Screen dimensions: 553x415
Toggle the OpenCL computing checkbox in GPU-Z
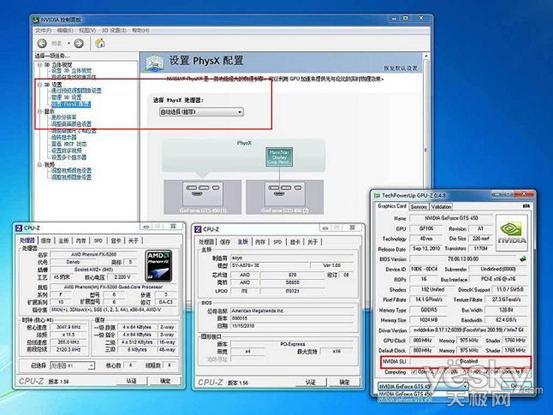coord(414,372)
